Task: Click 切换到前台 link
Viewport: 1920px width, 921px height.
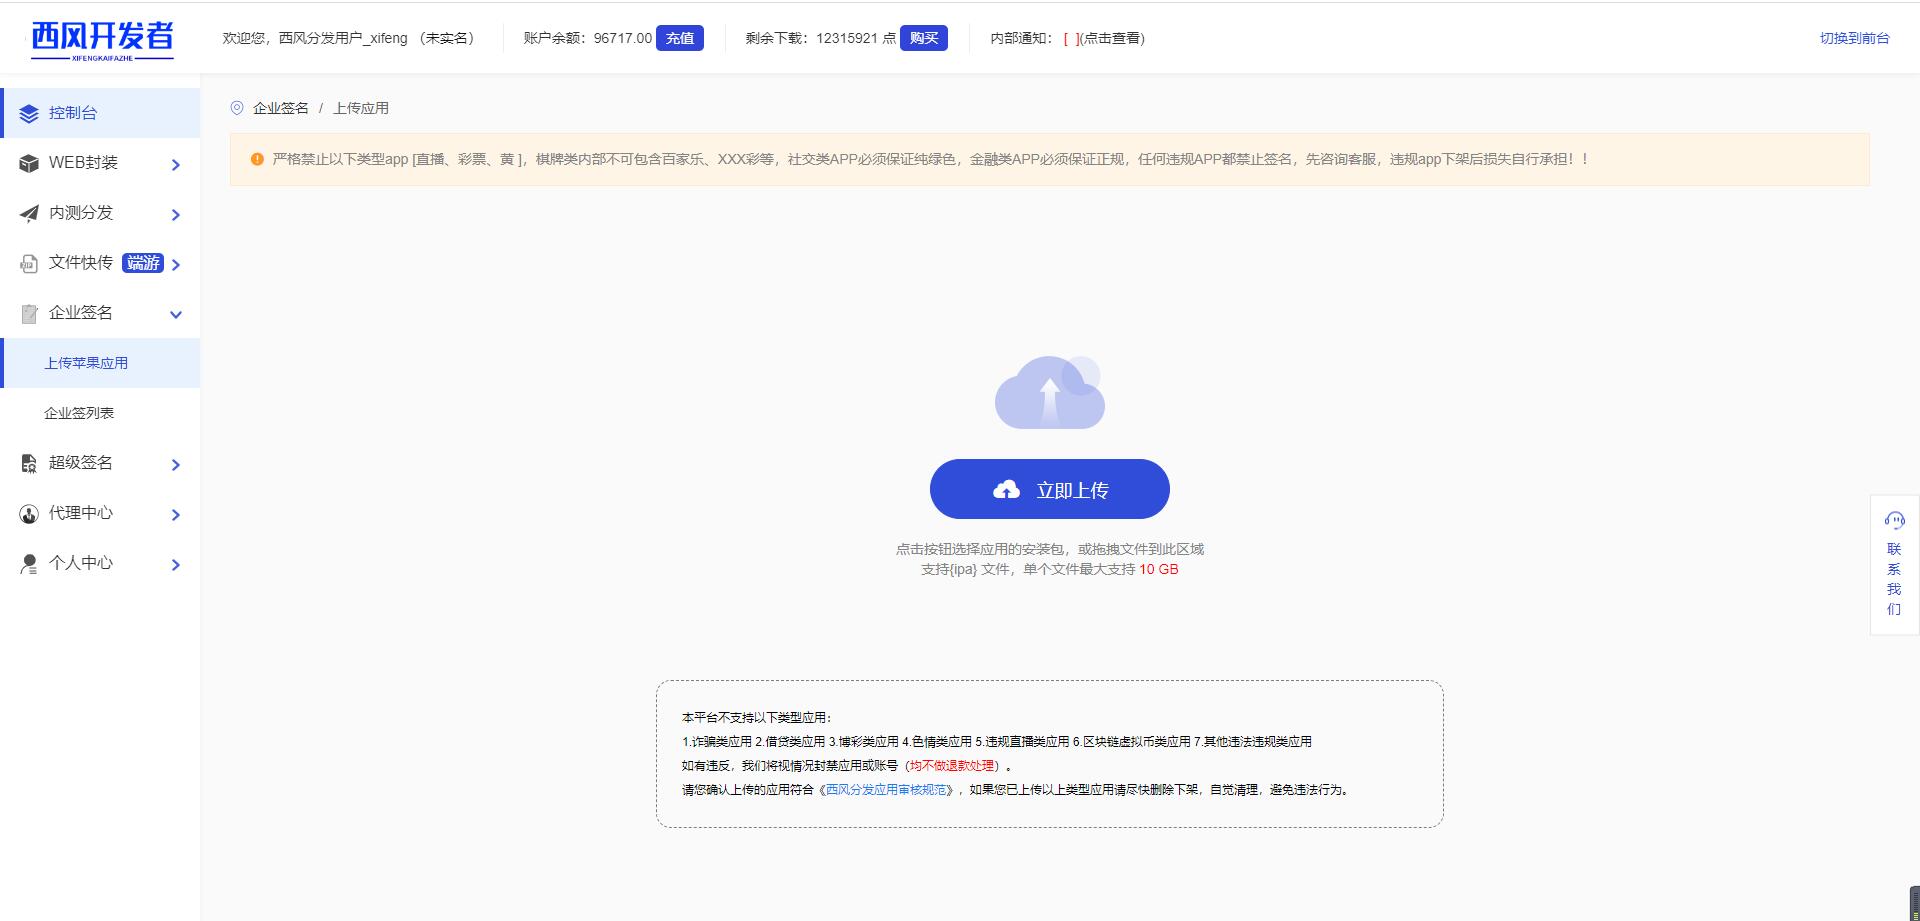Action: [x=1854, y=38]
